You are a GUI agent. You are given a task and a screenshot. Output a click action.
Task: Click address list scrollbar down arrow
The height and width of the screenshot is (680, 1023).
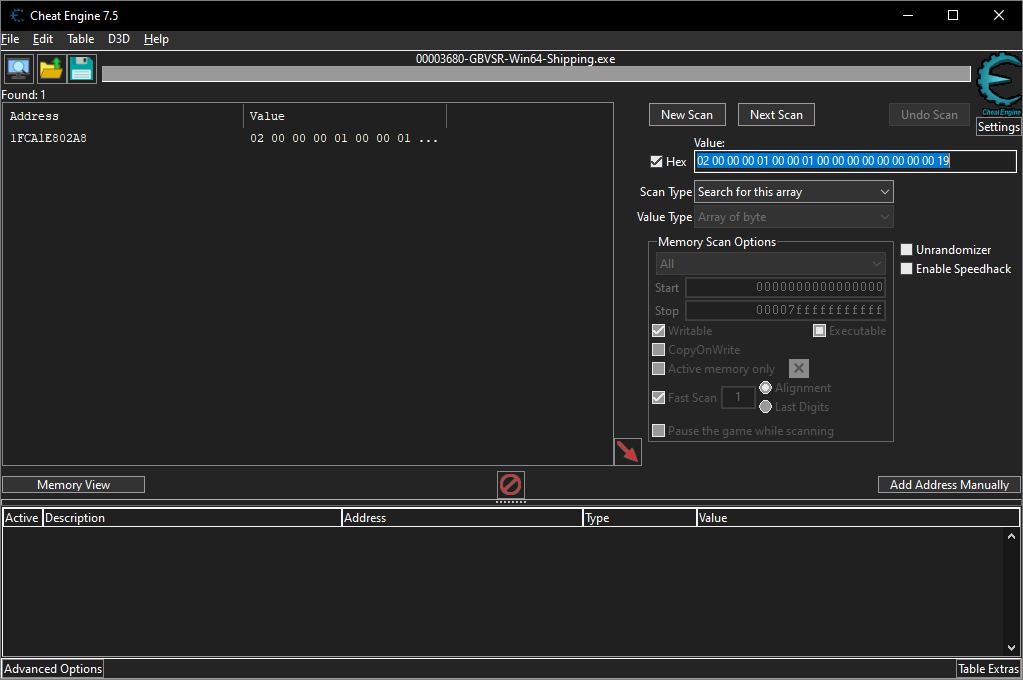1011,648
